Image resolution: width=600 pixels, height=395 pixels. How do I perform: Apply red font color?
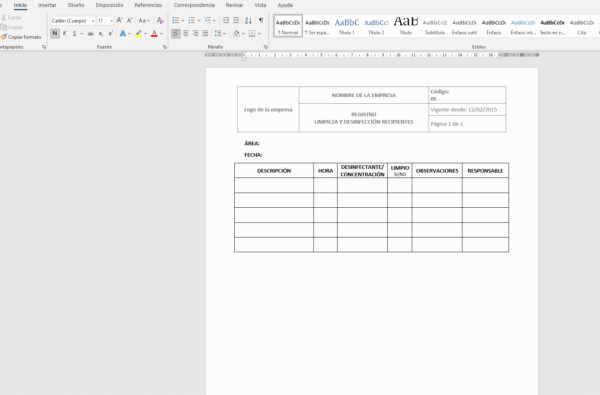click(154, 34)
